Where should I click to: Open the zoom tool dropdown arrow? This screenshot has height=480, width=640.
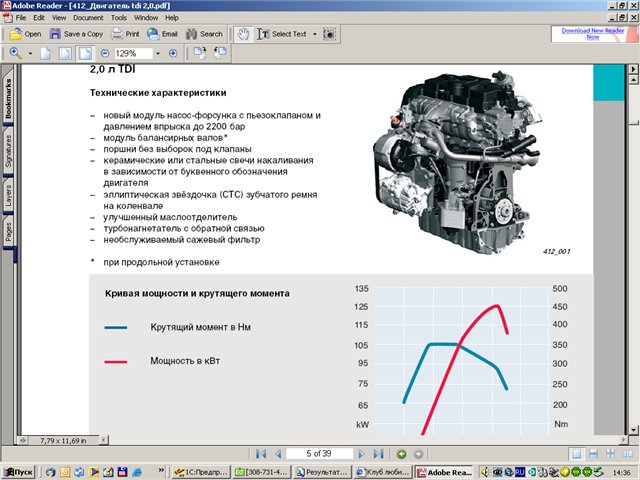30,53
